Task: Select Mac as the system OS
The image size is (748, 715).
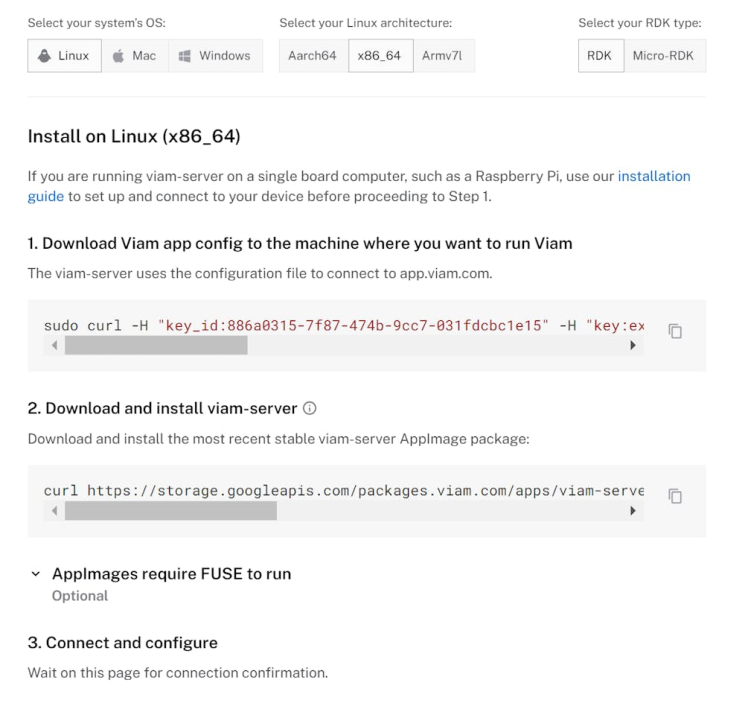Action: [134, 56]
